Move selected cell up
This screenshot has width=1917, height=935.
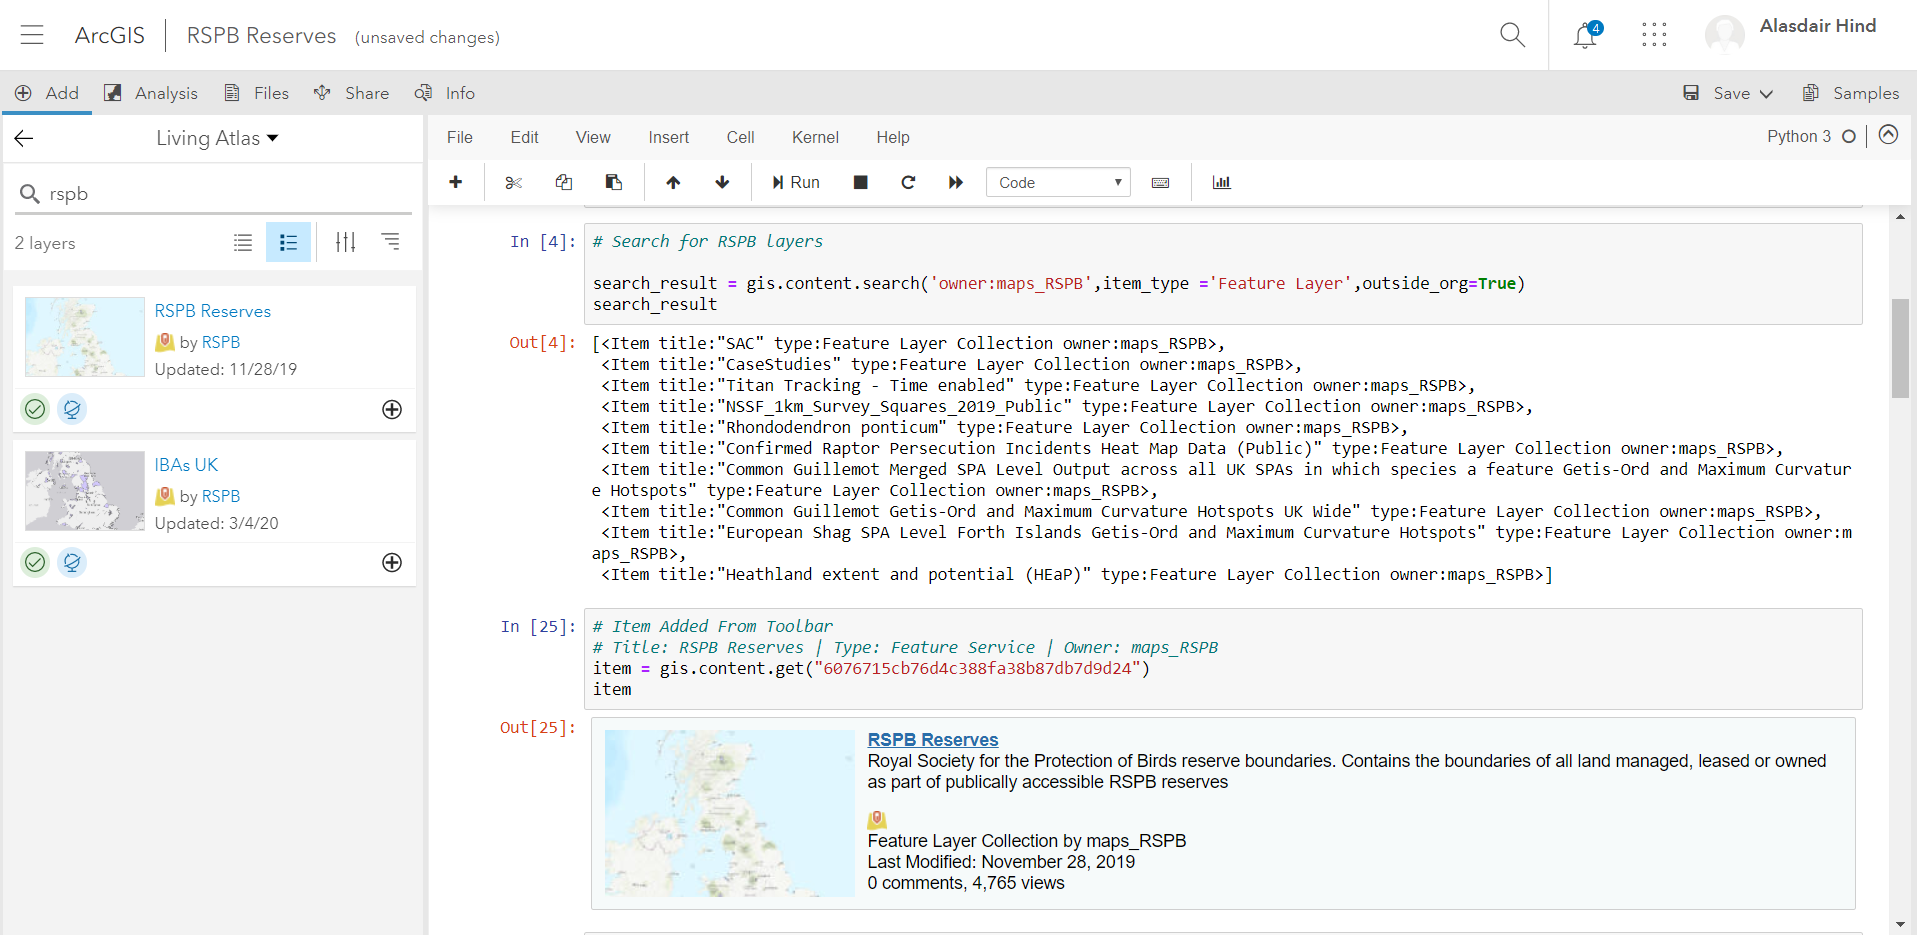coord(673,182)
